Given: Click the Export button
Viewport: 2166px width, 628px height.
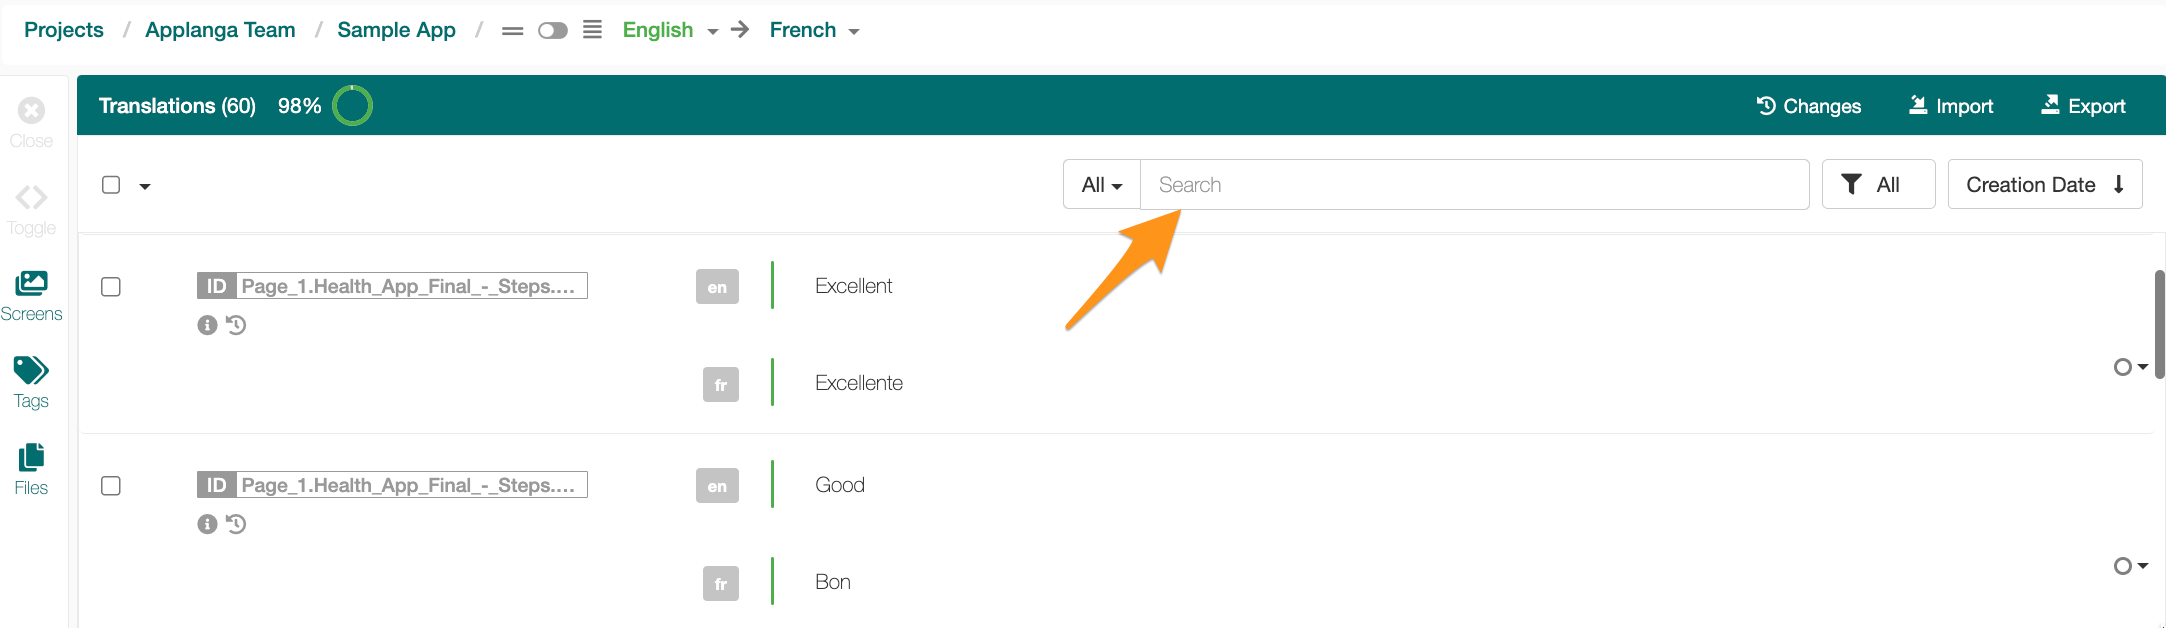Looking at the screenshot, I should [2083, 106].
